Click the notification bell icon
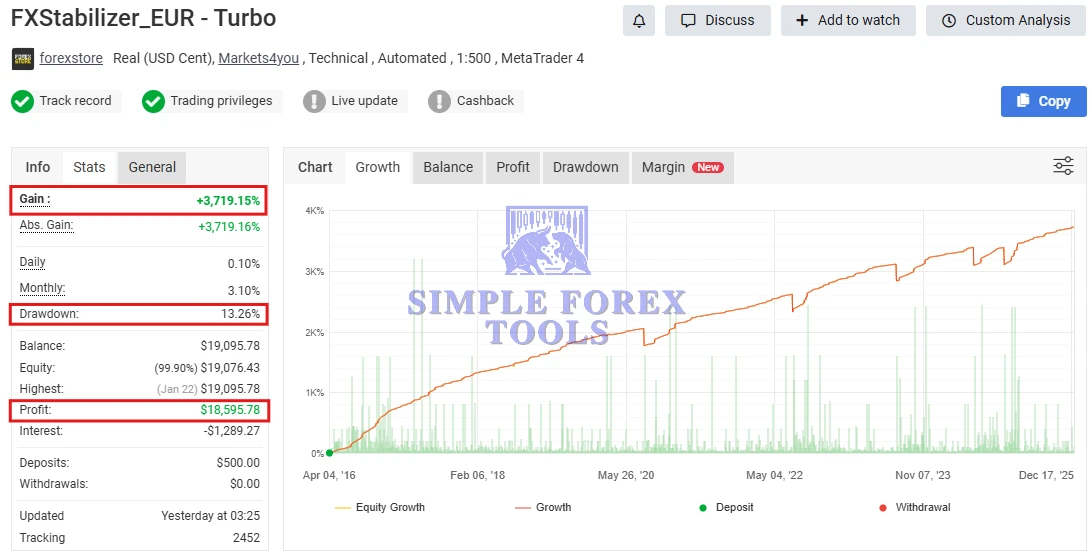Viewport: 1092px width, 557px height. click(x=638, y=20)
